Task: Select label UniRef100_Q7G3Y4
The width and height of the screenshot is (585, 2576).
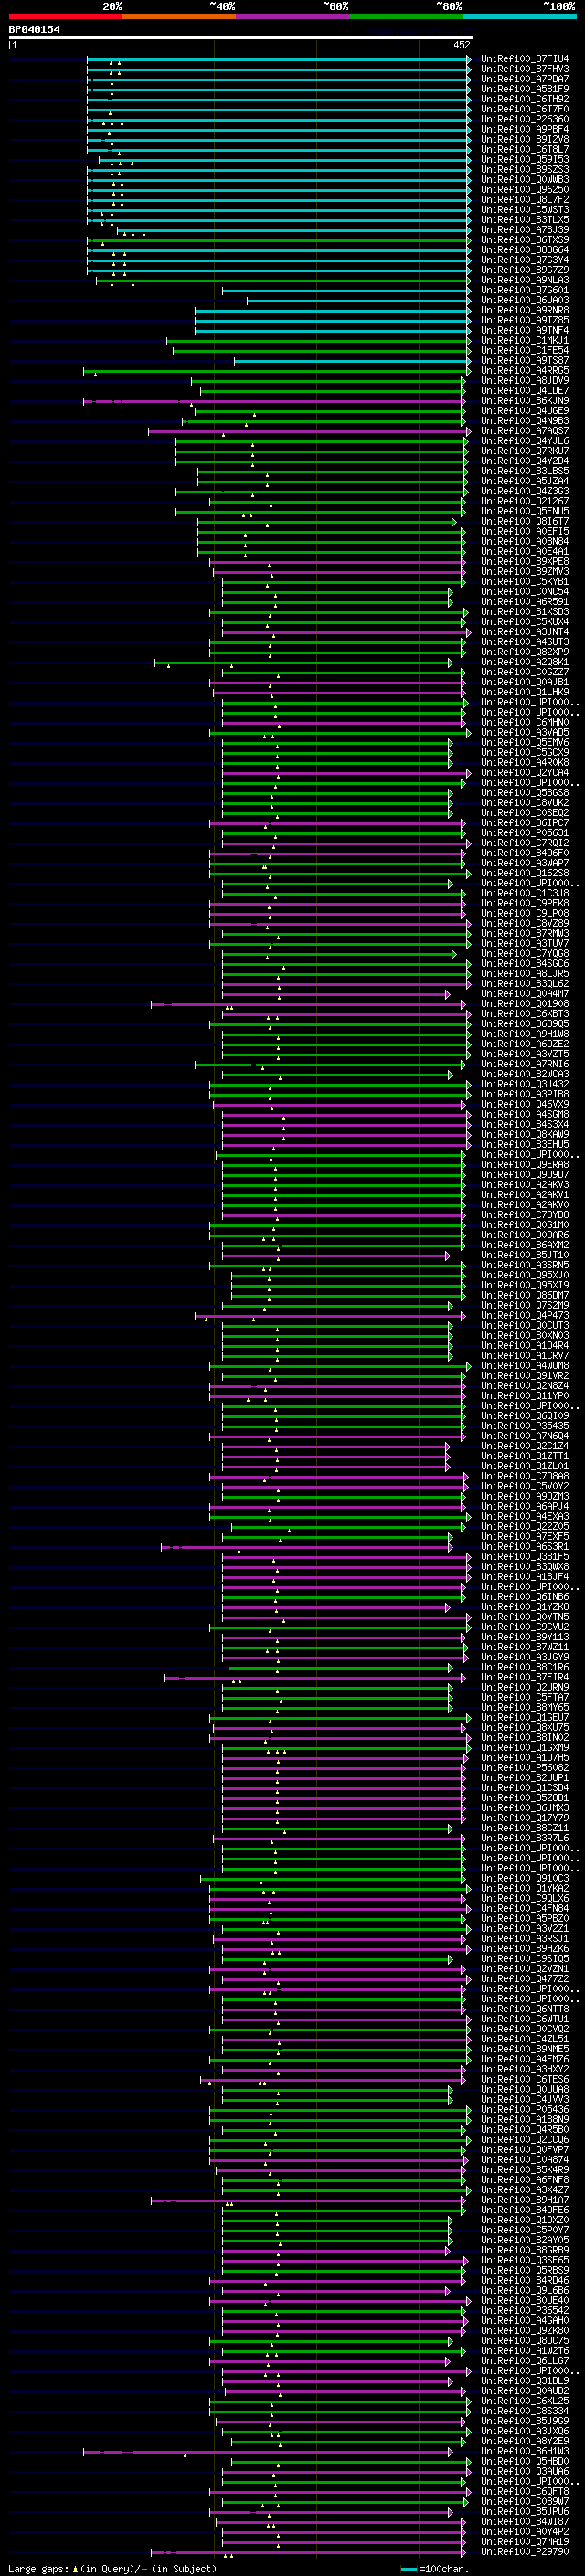Action: point(524,260)
